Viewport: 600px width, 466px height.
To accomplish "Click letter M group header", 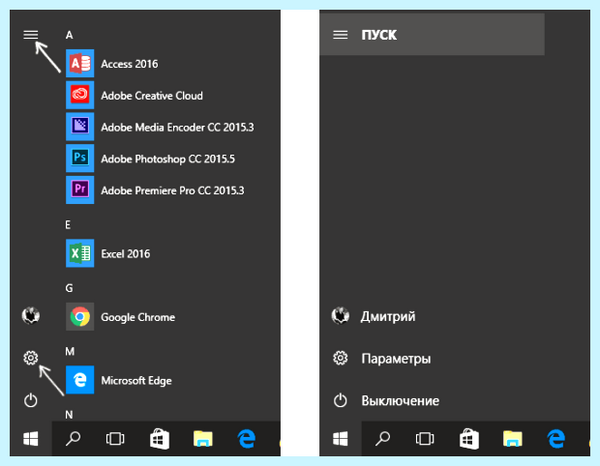I will tap(70, 351).
